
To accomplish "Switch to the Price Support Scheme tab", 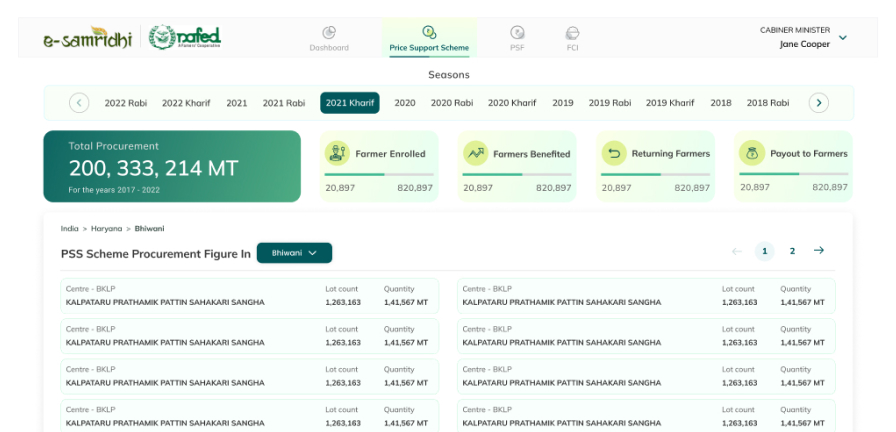I will tap(429, 38).
